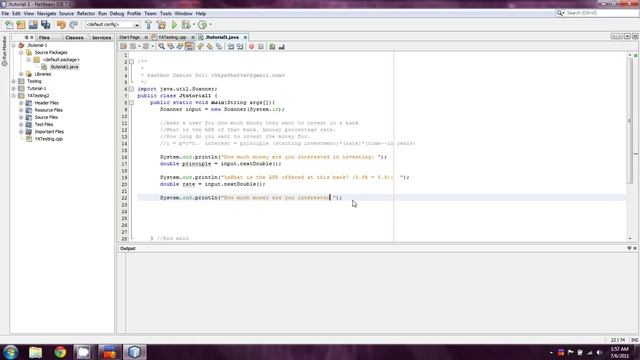The image size is (640, 360).
Task: Click editor Uncomment icon
Action: pos(282,47)
